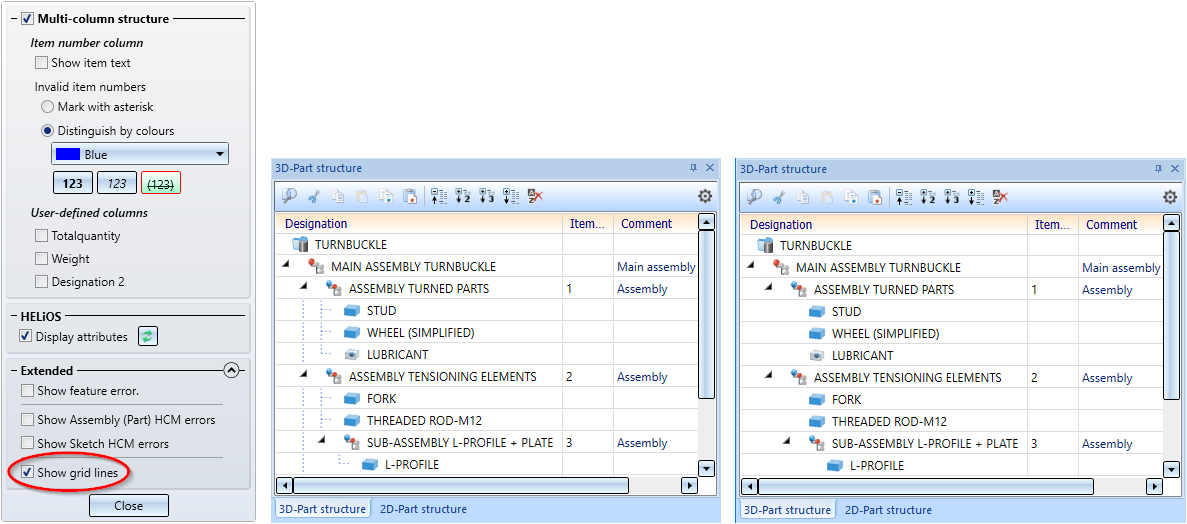Click Designation column header in left panel
This screenshot has width=1187, height=524.
pyautogui.click(x=421, y=223)
